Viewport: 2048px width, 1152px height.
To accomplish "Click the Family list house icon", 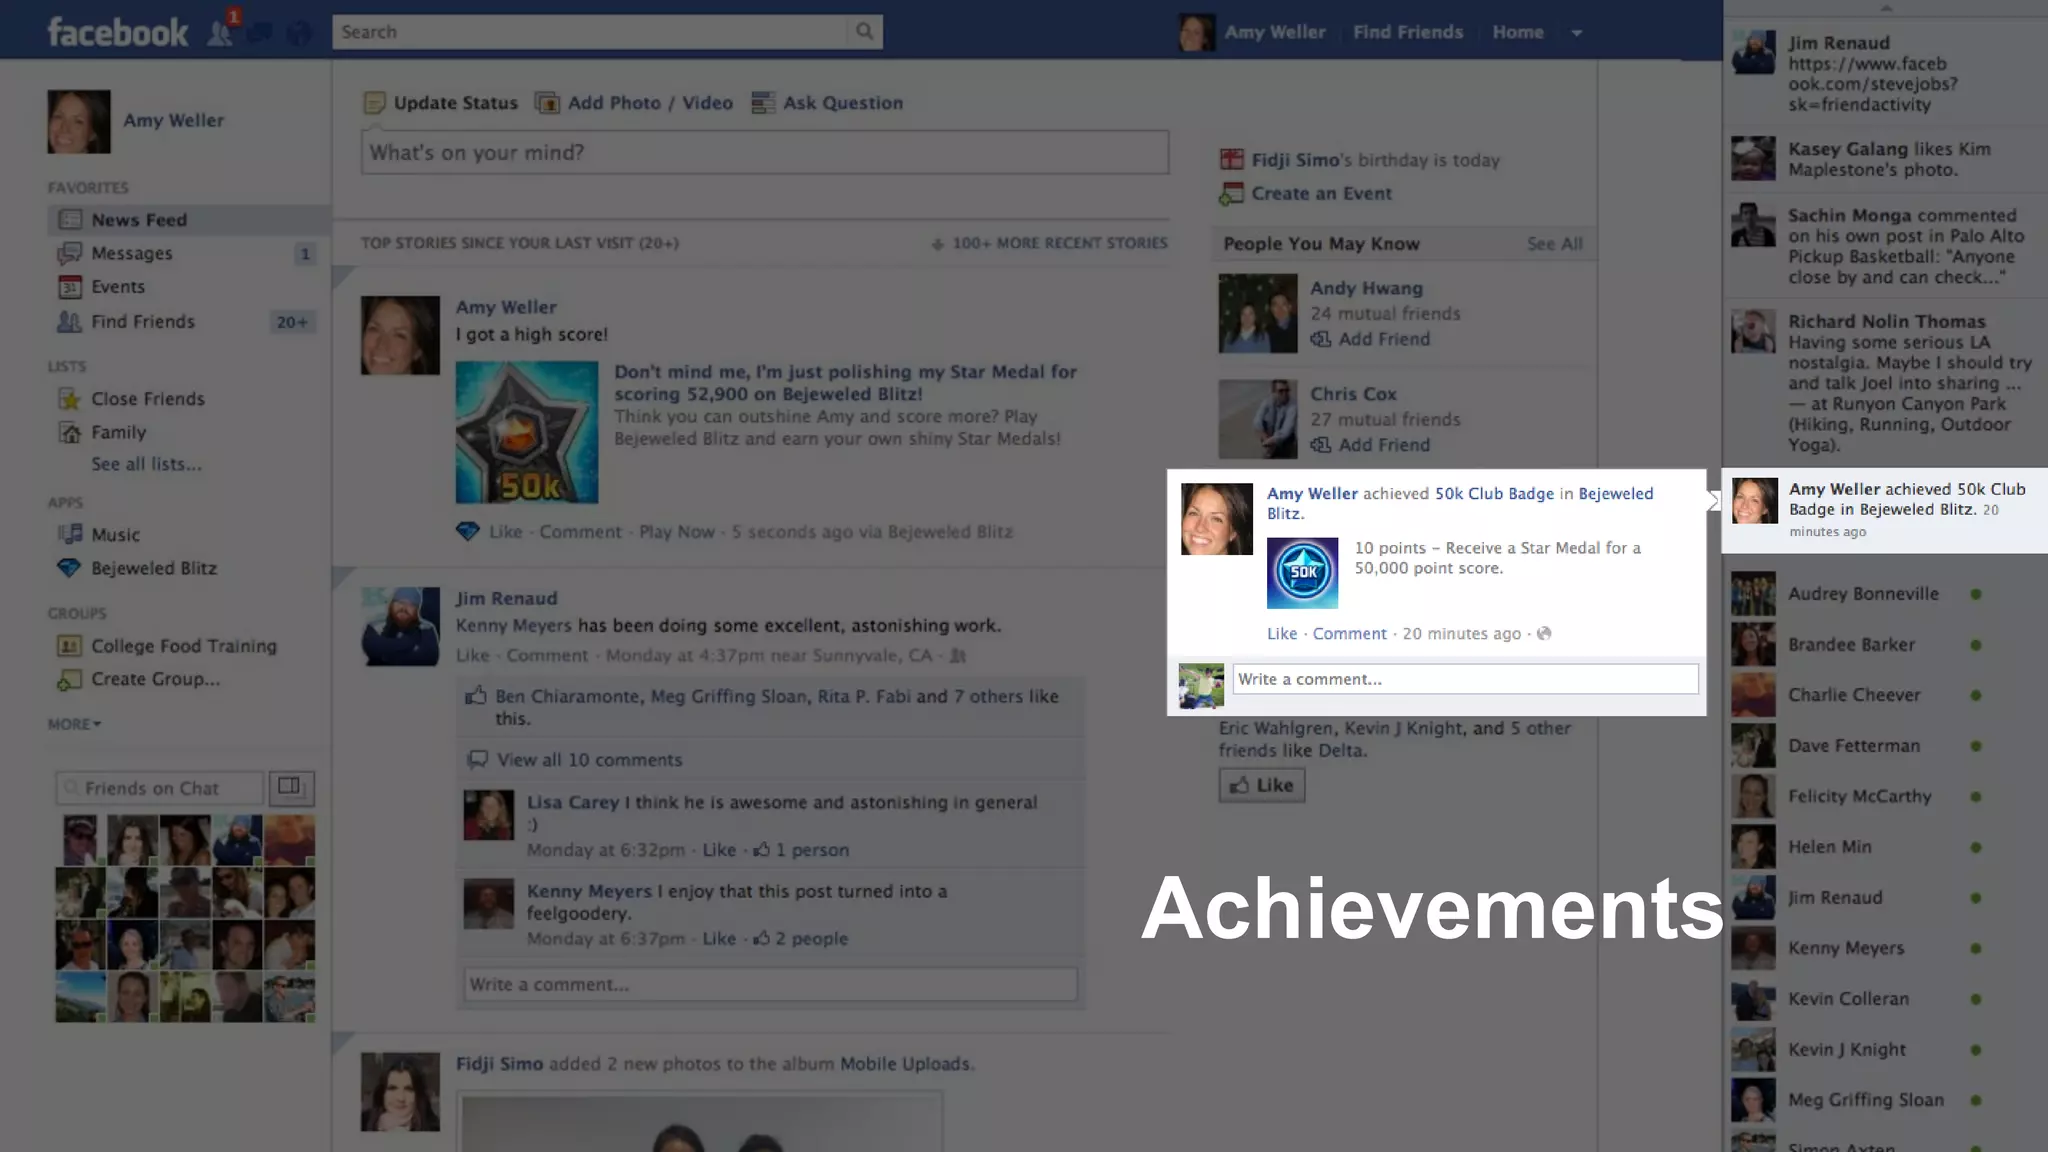I will click(70, 433).
